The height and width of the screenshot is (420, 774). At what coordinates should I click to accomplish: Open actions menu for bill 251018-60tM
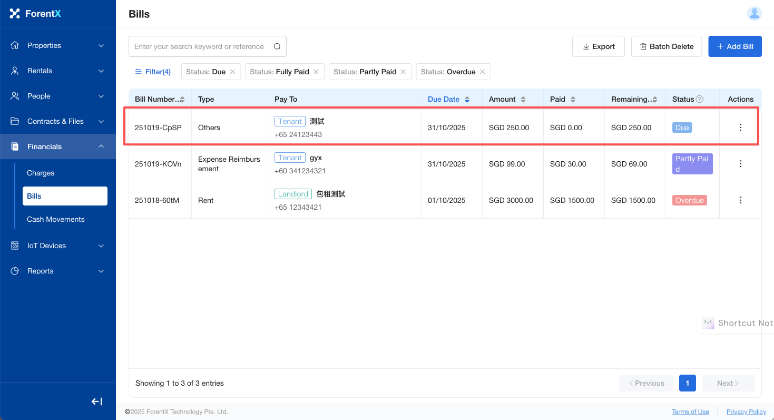[x=740, y=200]
